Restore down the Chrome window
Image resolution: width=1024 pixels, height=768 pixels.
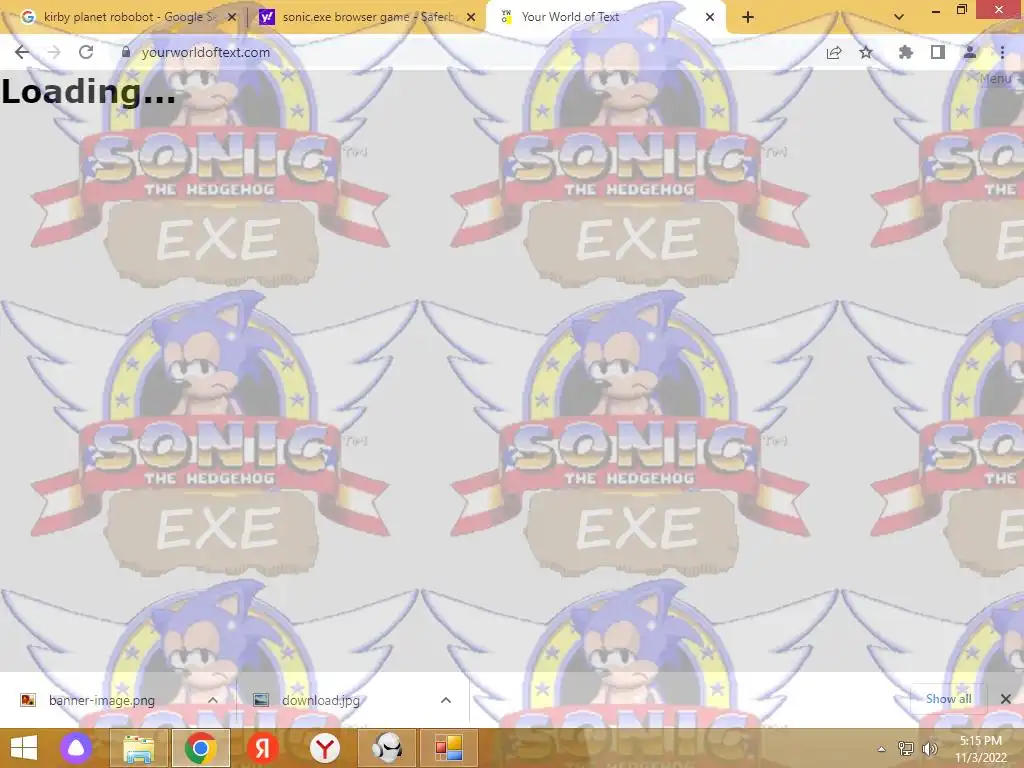[x=961, y=9]
